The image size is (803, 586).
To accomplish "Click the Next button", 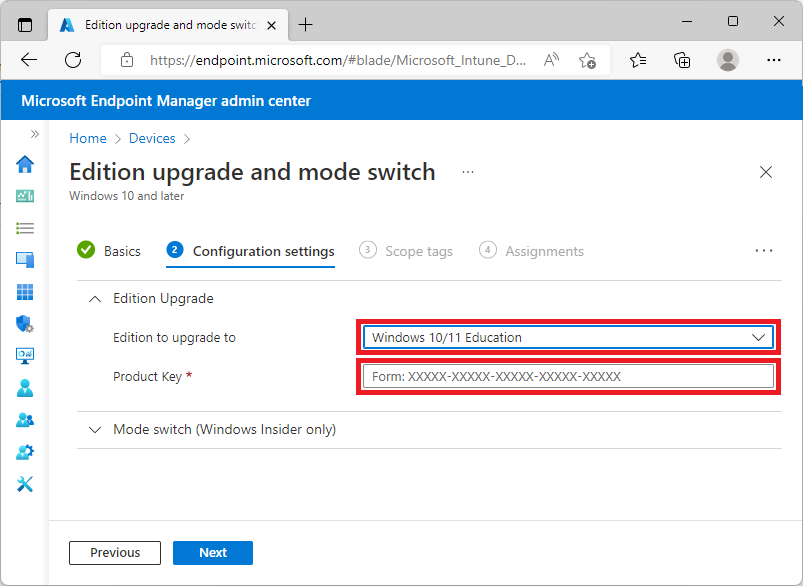I will click(212, 553).
